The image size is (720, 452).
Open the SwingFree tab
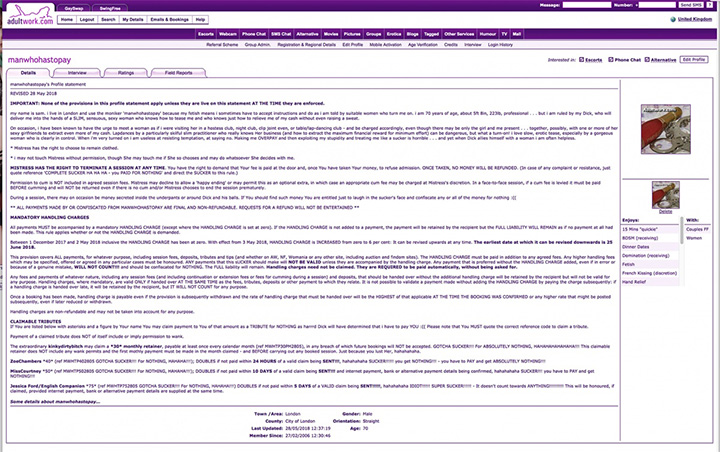(x=110, y=8)
